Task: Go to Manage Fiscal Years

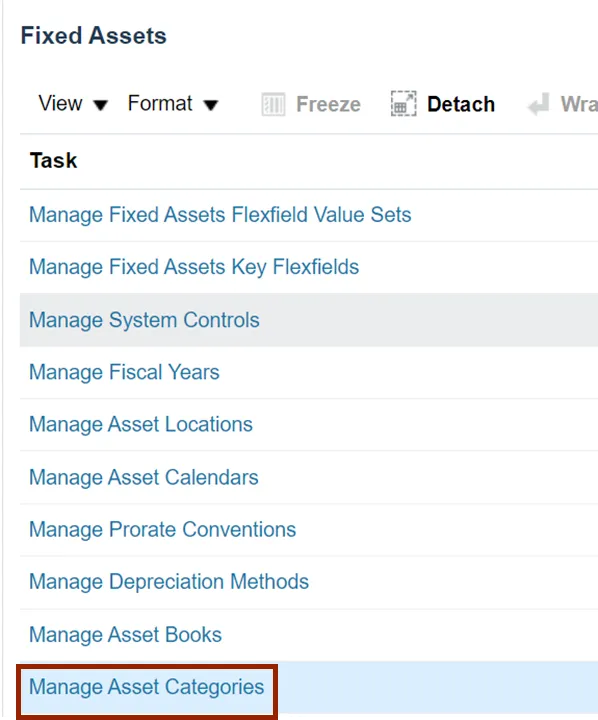Action: click(x=124, y=372)
